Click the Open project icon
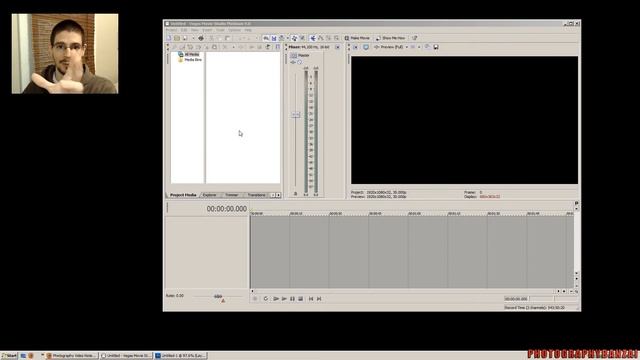640x360 pixels. click(177, 38)
